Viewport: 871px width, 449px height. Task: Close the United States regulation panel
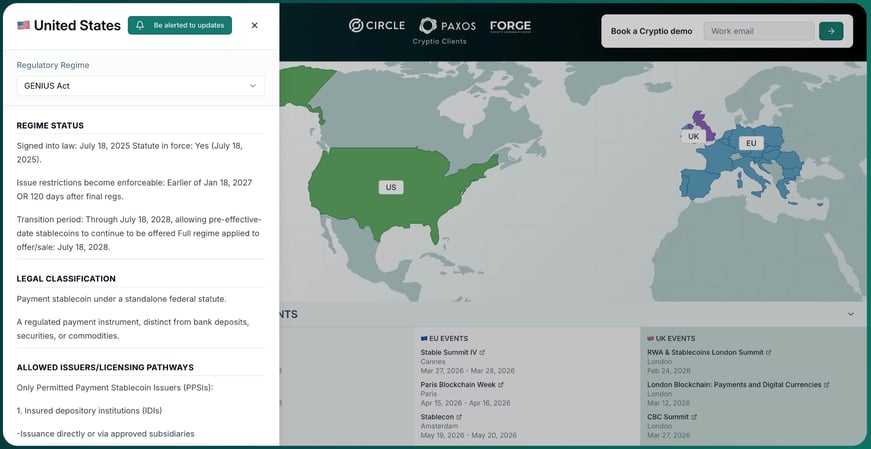coord(254,25)
